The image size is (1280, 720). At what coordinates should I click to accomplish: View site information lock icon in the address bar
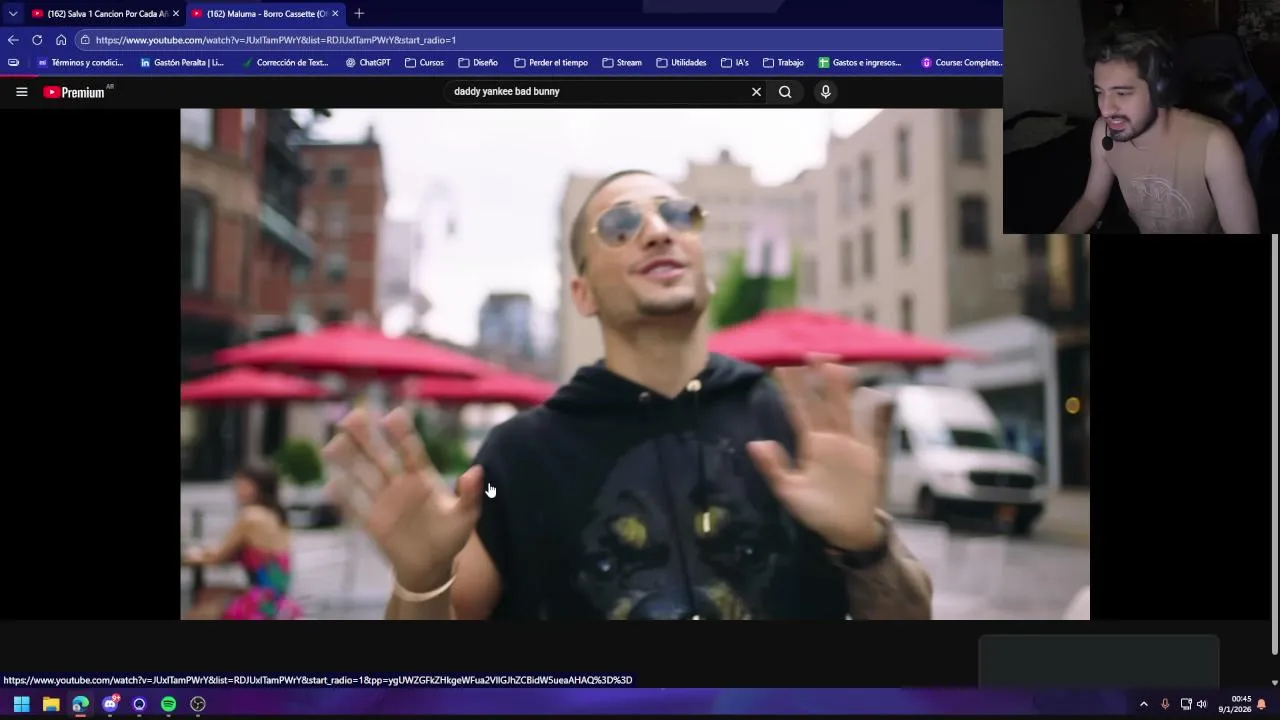pos(86,40)
